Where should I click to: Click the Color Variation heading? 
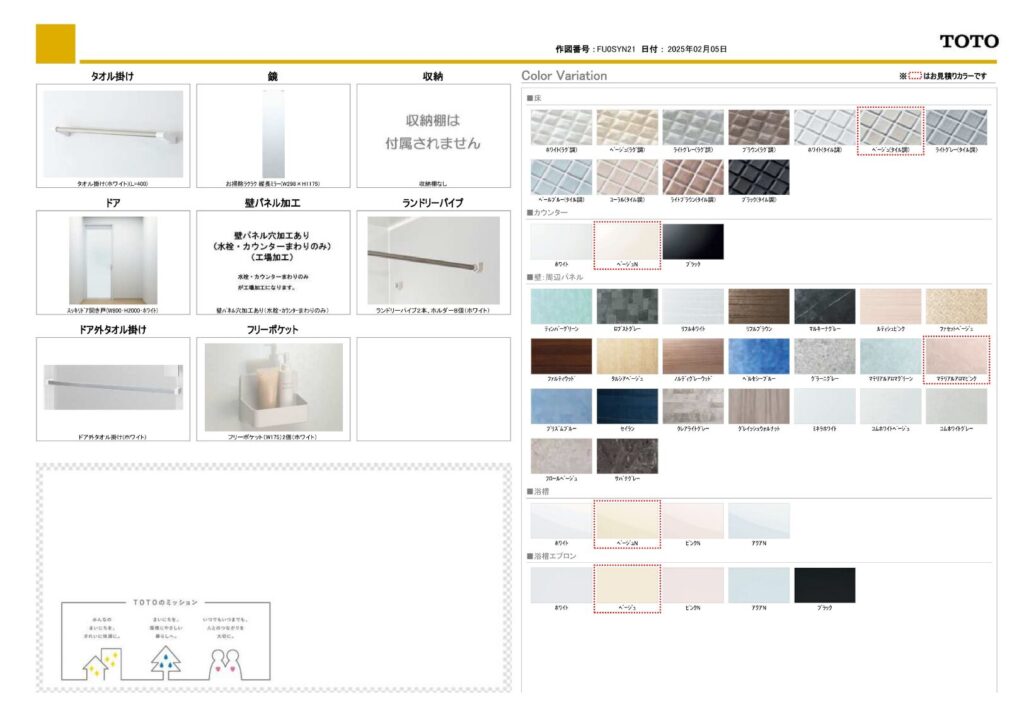564,76
